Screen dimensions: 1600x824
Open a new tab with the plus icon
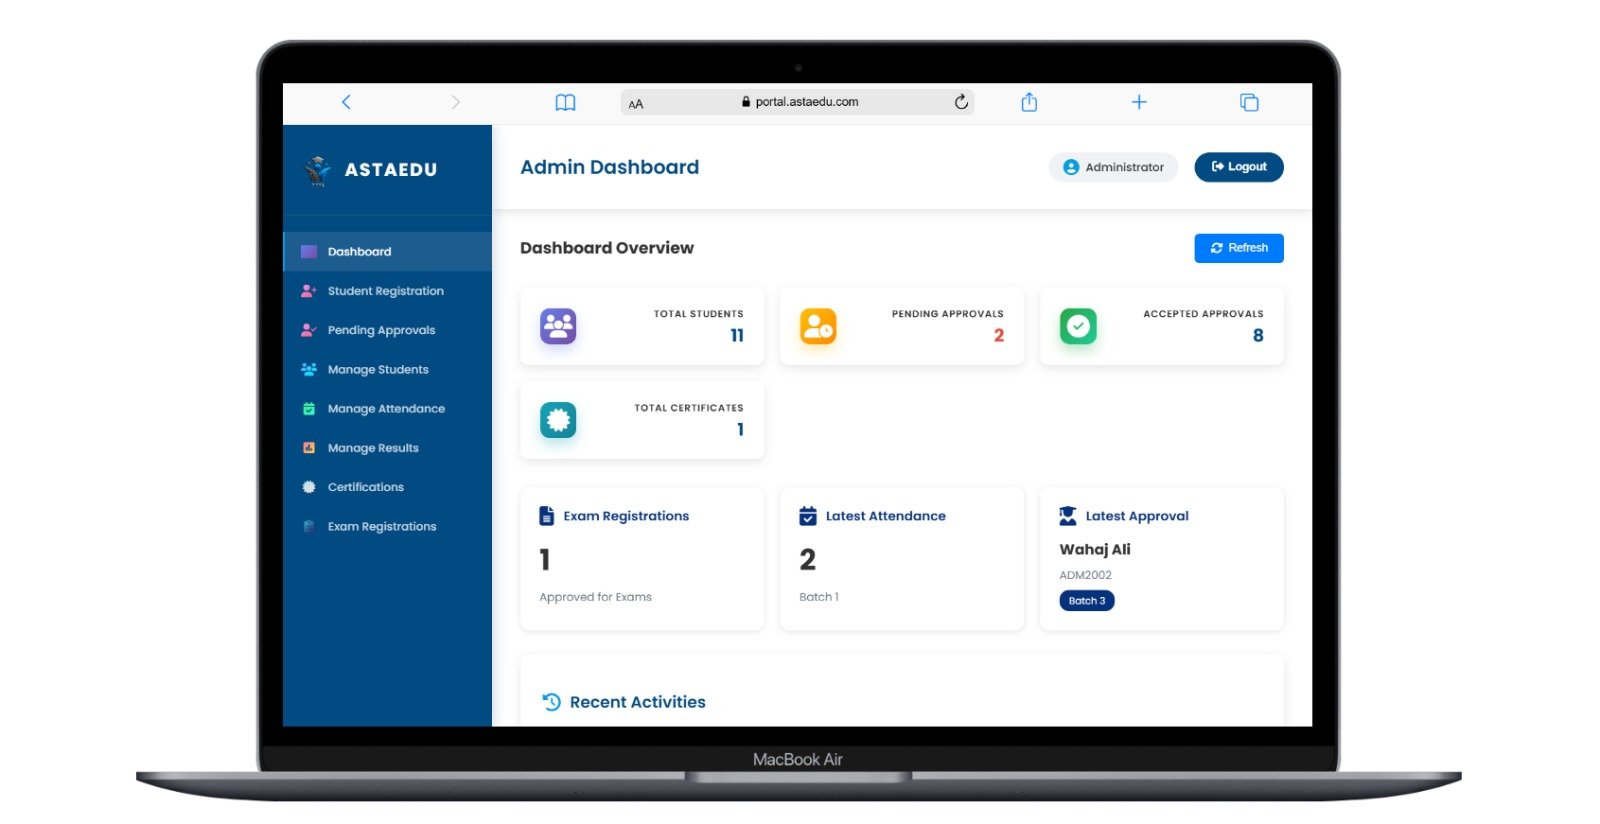point(1139,102)
